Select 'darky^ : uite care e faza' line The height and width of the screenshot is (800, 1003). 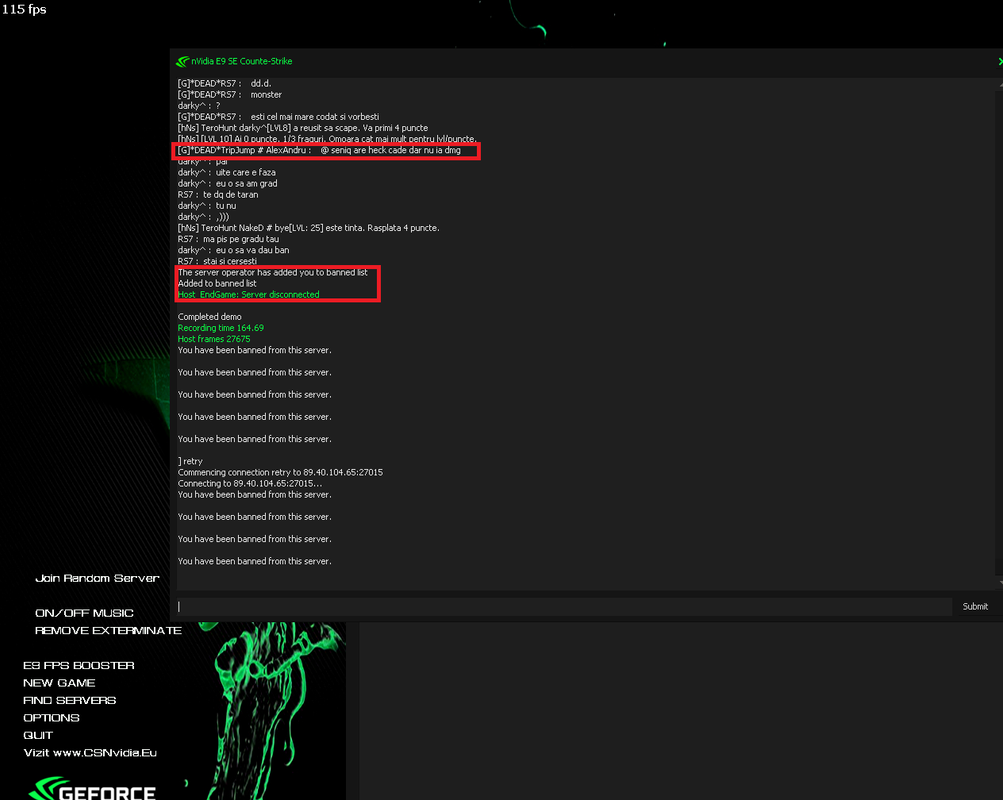tap(226, 173)
